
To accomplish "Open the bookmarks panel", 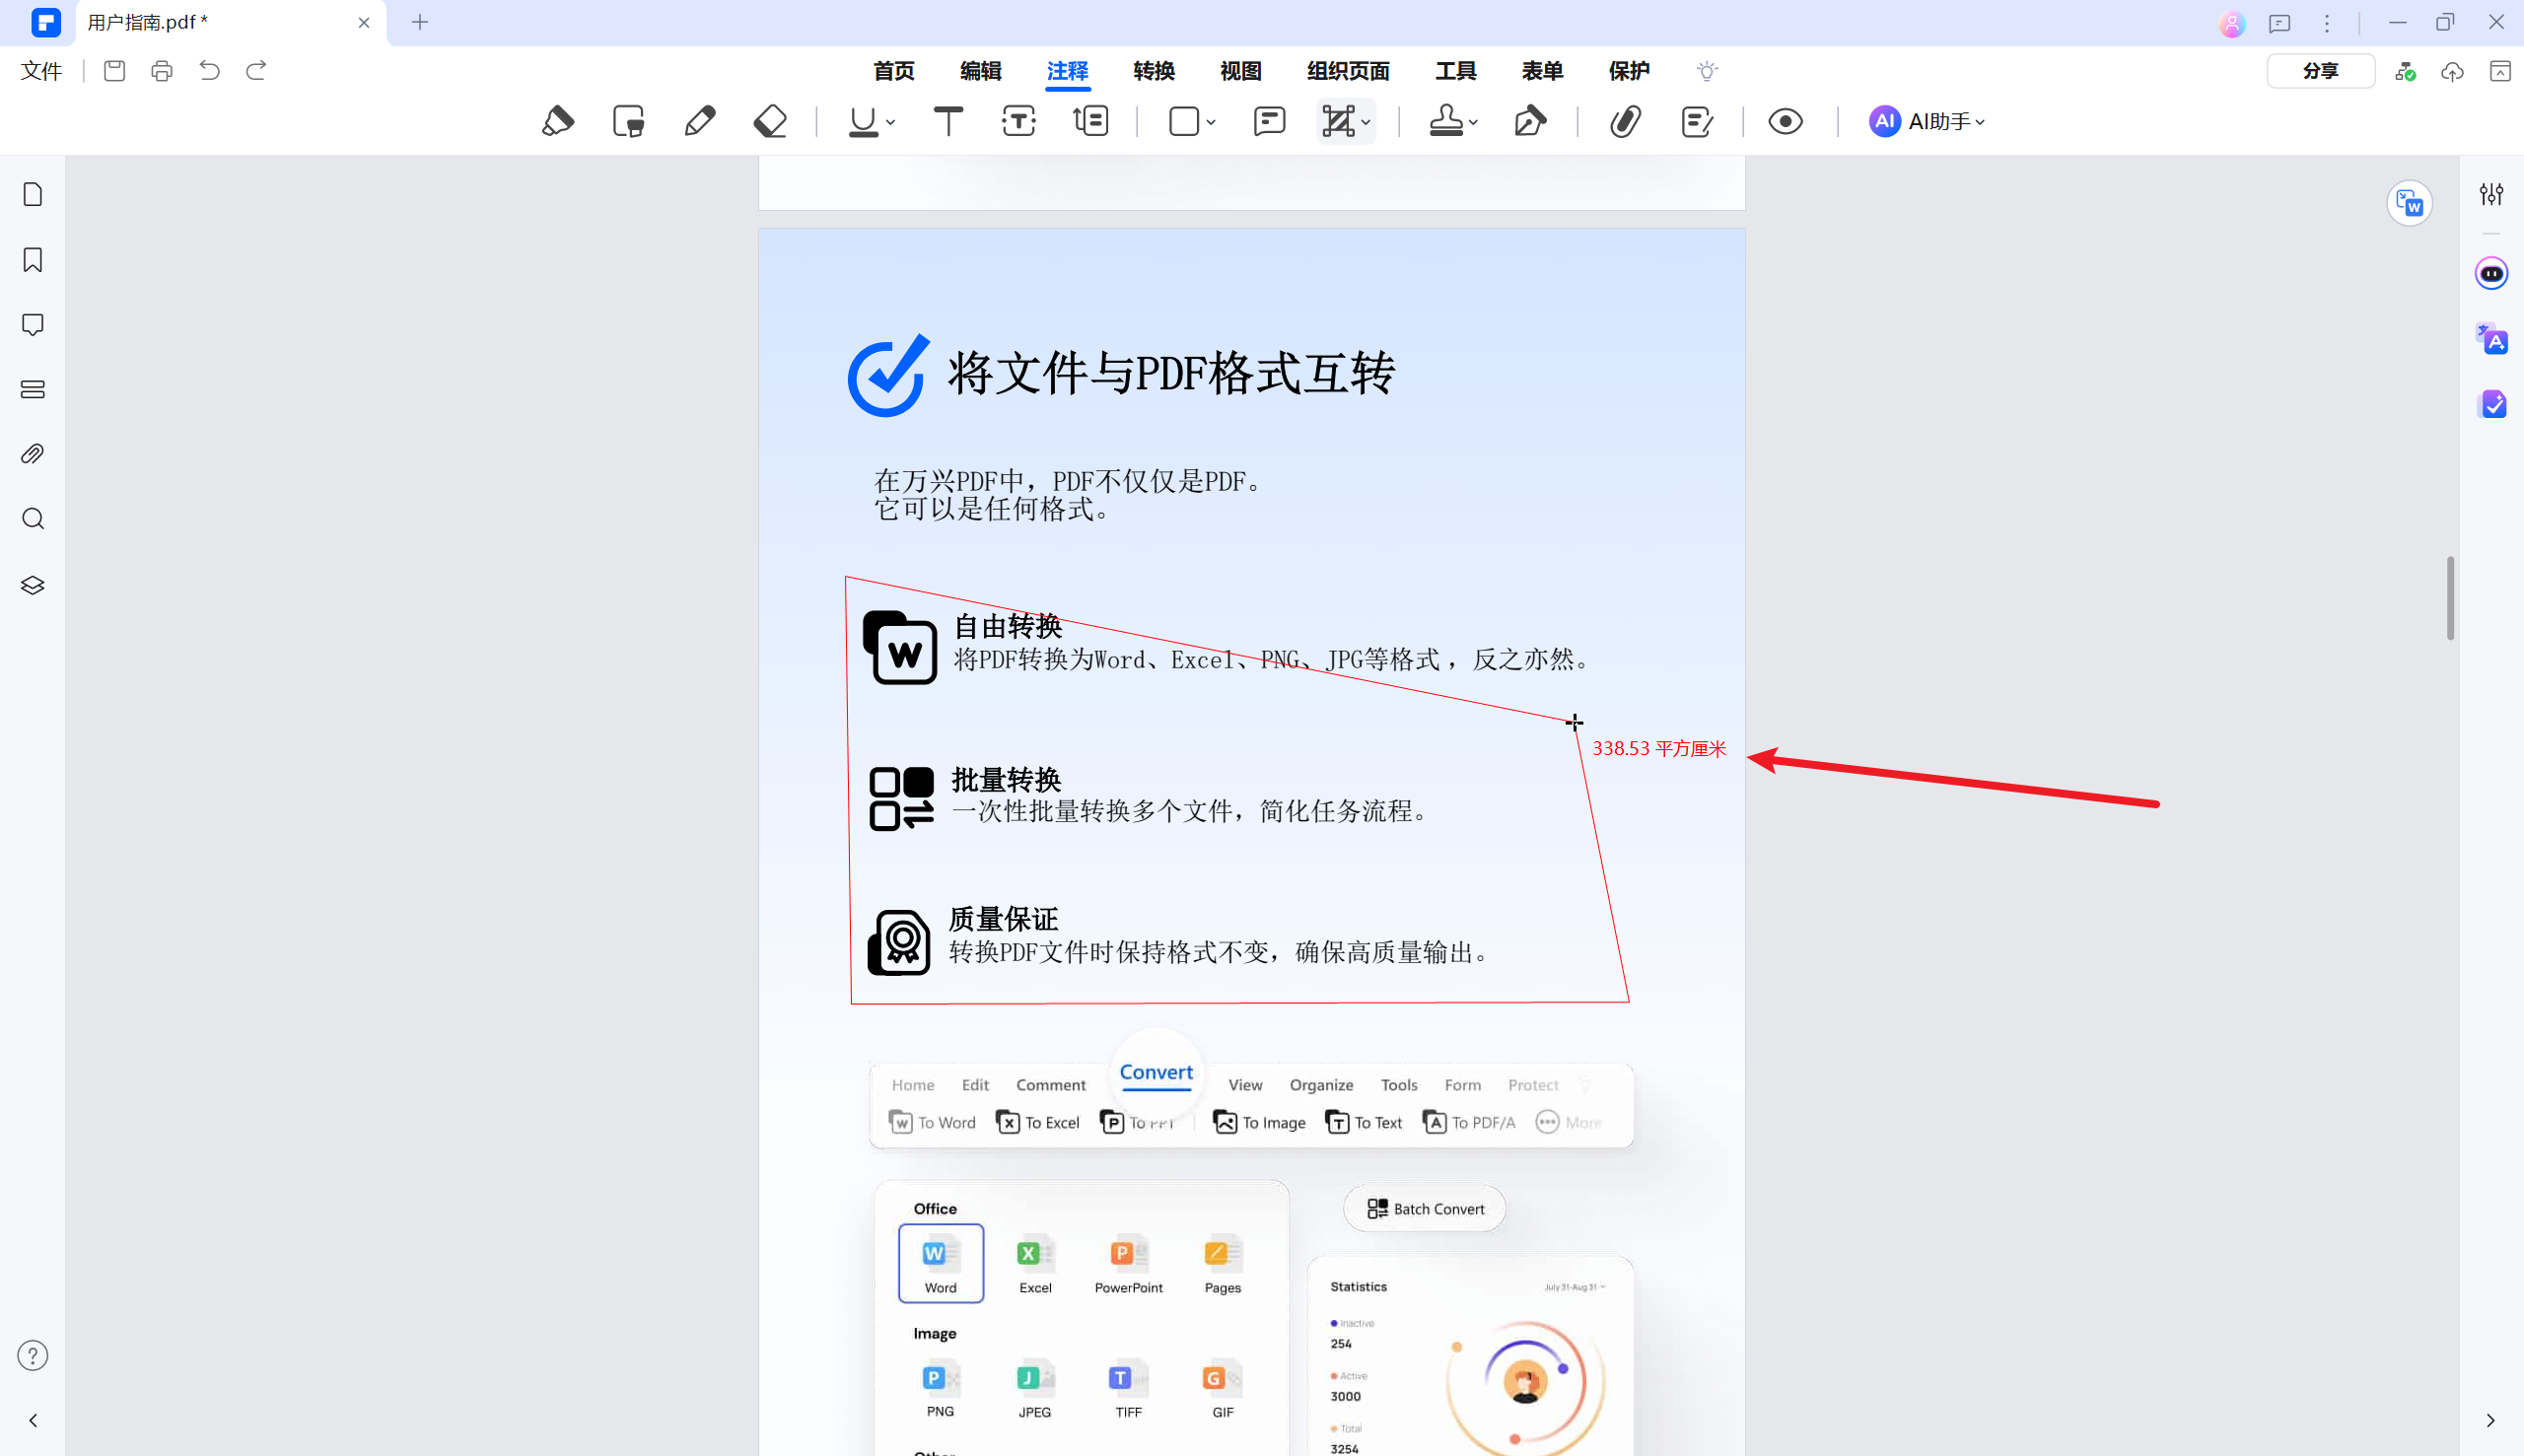I will (x=31, y=259).
